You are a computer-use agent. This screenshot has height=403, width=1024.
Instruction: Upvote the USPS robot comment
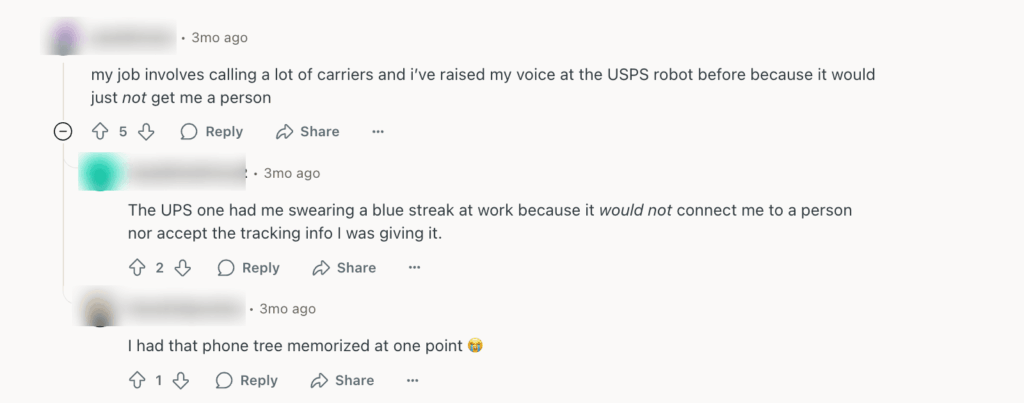(x=99, y=132)
